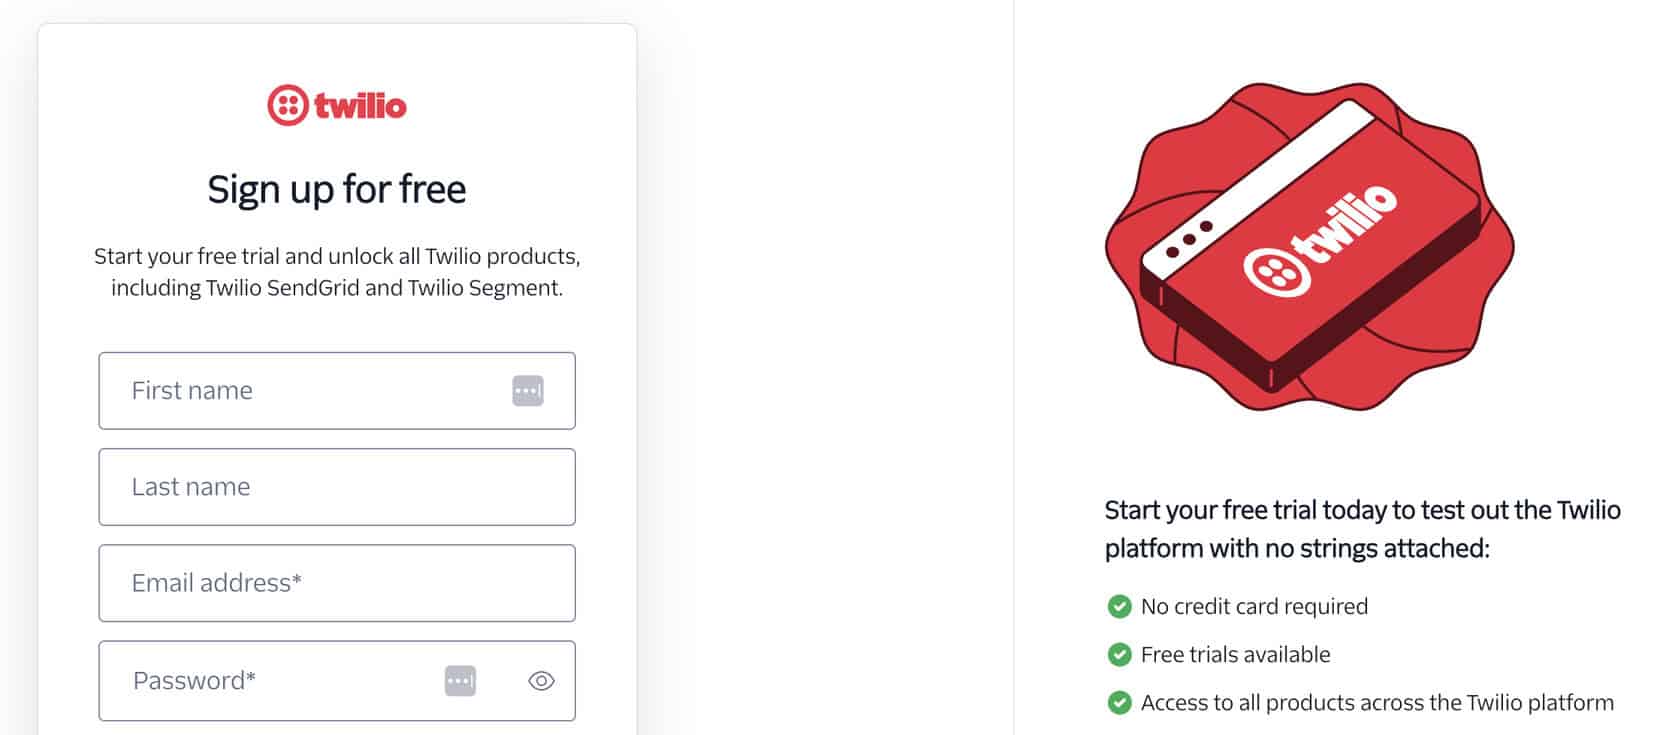This screenshot has height=735, width=1675.
Task: Click green check beside Access to all products
Action: tap(1119, 703)
